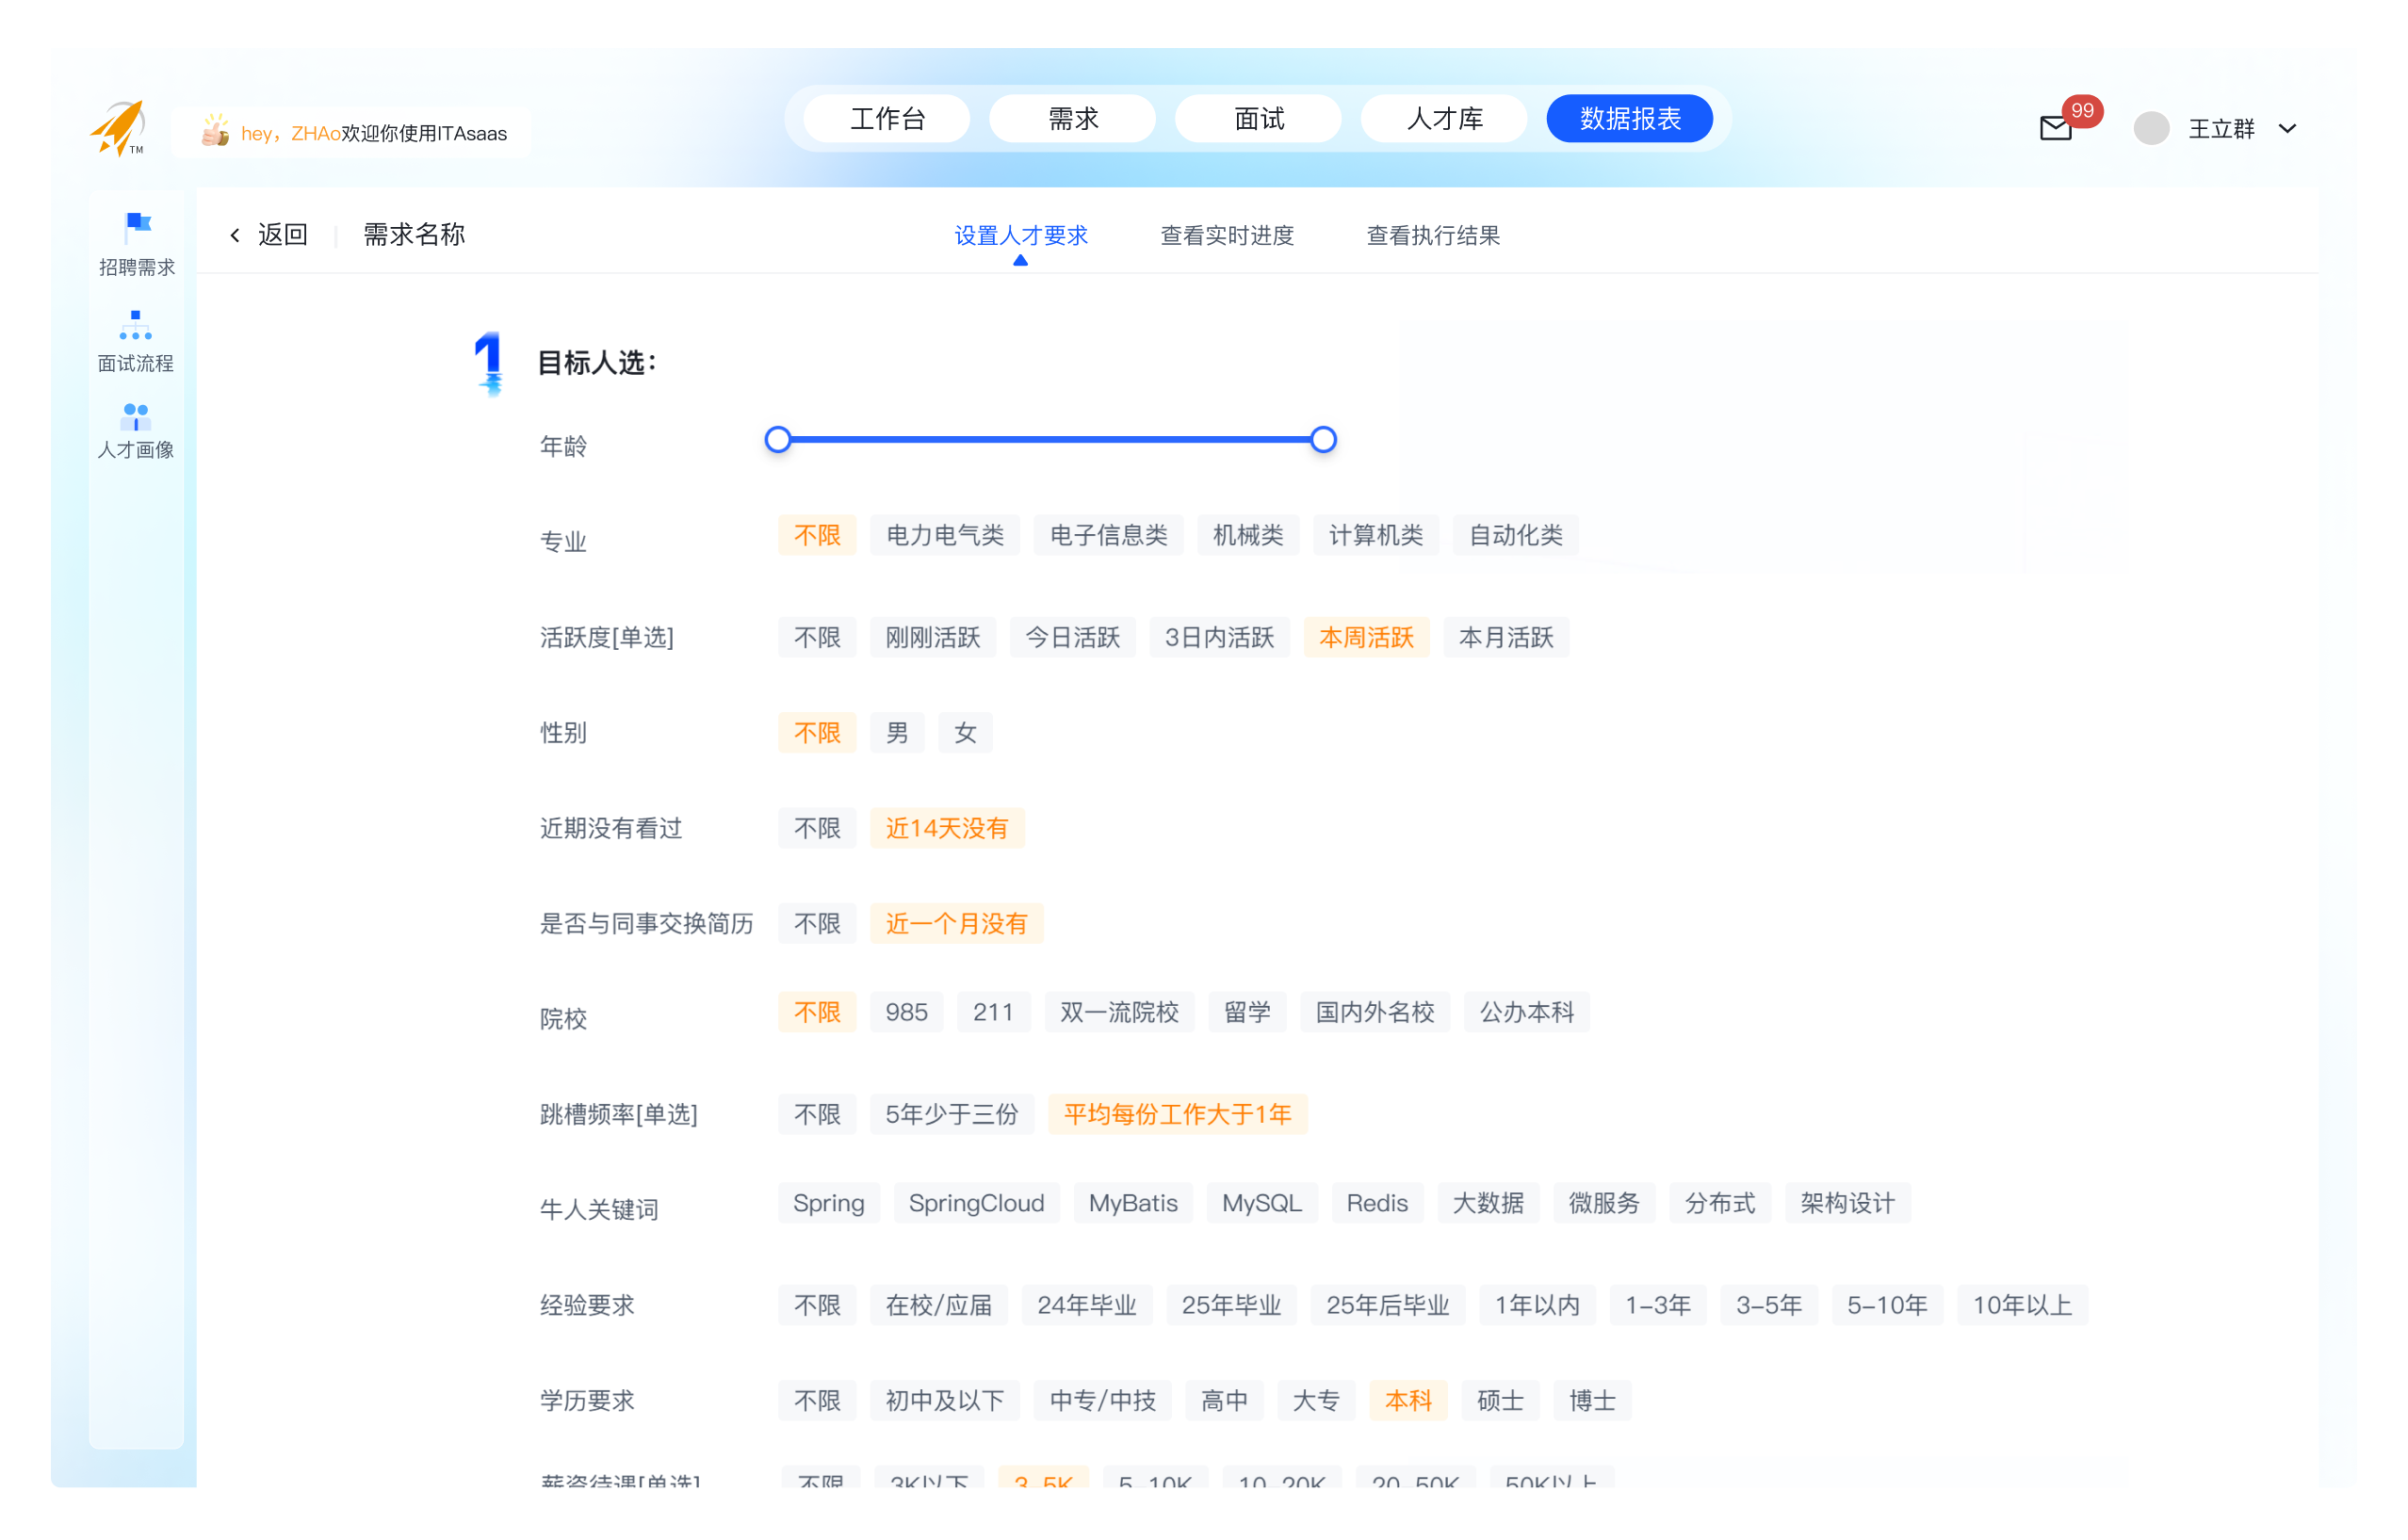
Task: Open the 查看实时进度 tab
Action: [1227, 235]
